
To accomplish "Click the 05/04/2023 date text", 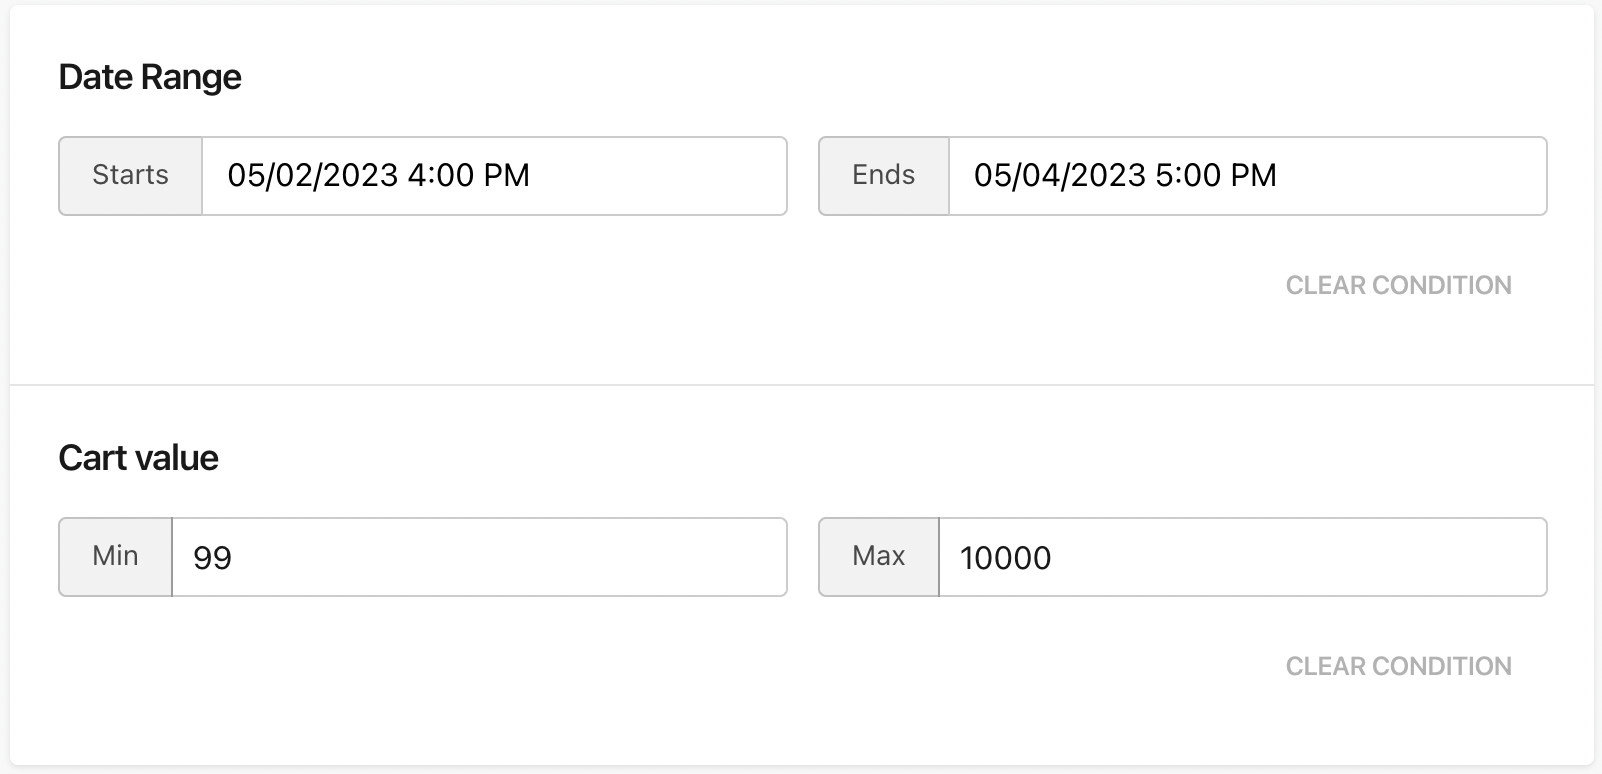I will [x=1060, y=175].
